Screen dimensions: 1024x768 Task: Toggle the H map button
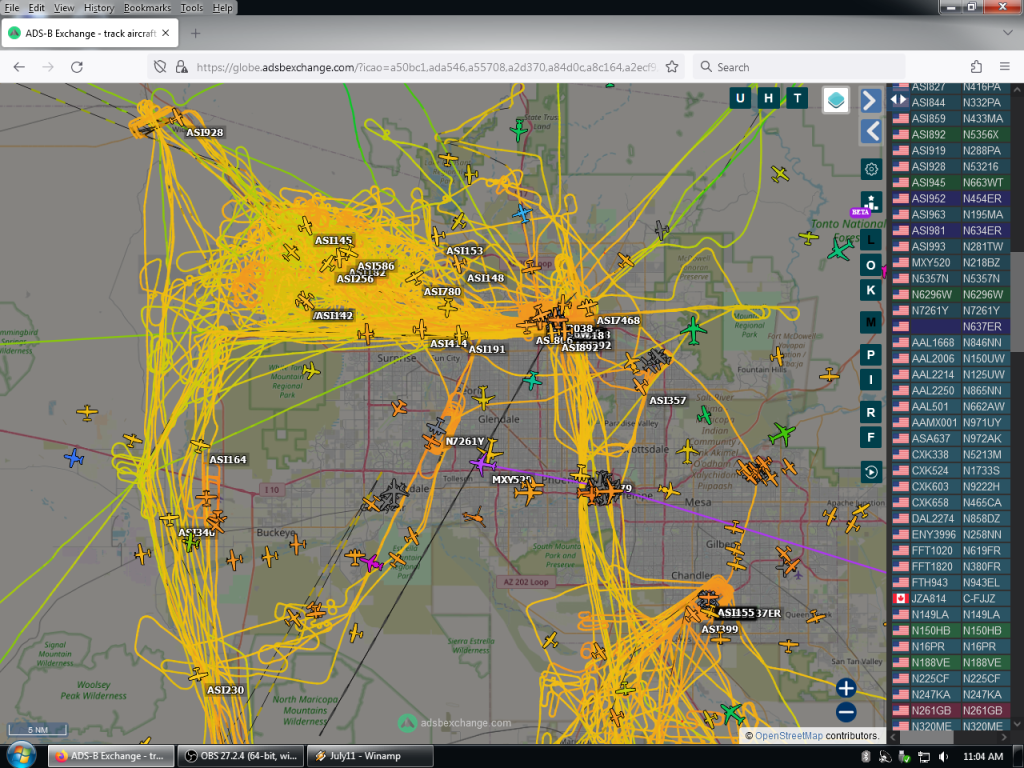pyautogui.click(x=769, y=99)
